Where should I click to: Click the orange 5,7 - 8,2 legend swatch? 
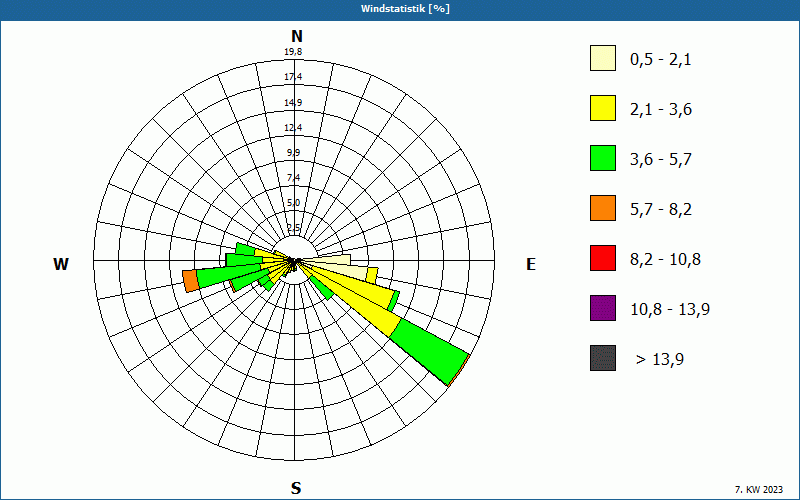[x=603, y=208]
